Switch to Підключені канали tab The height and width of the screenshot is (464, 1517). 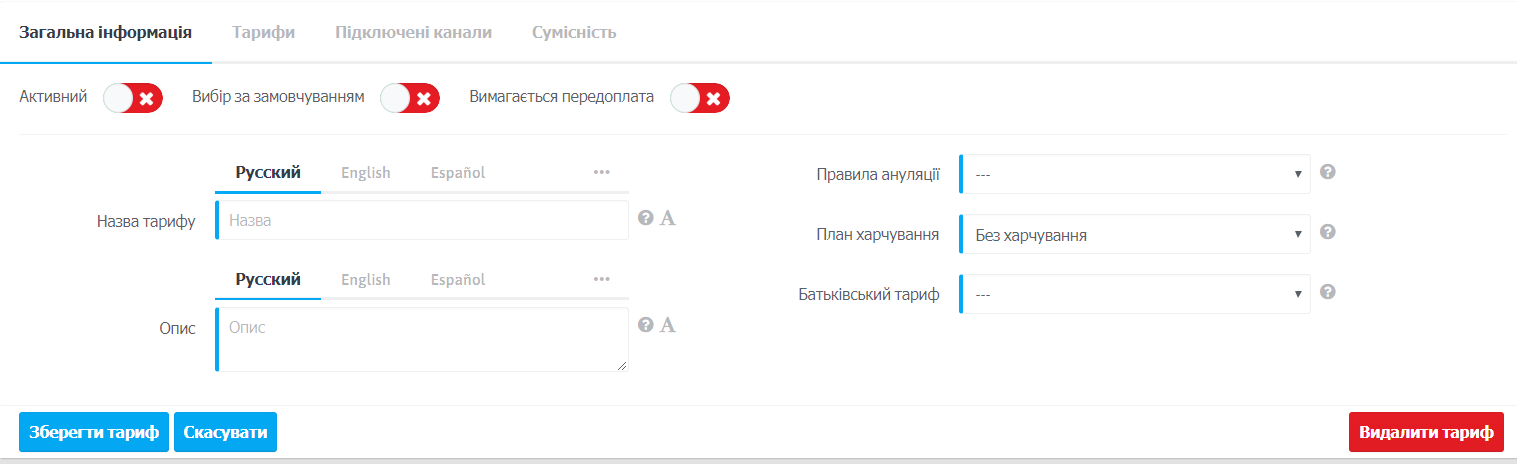pyautogui.click(x=414, y=32)
